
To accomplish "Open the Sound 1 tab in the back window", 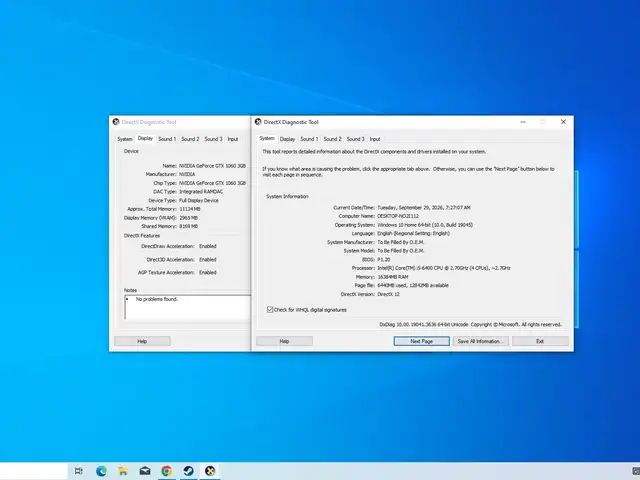I will pyautogui.click(x=167, y=139).
